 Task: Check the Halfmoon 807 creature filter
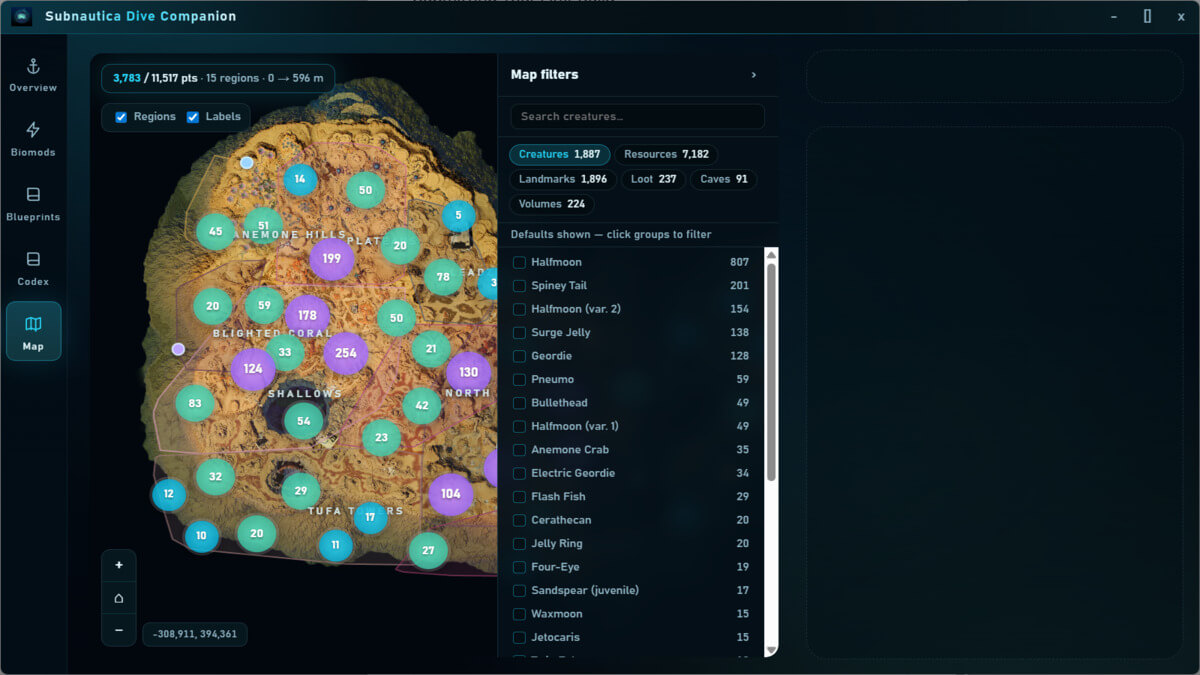tap(519, 262)
